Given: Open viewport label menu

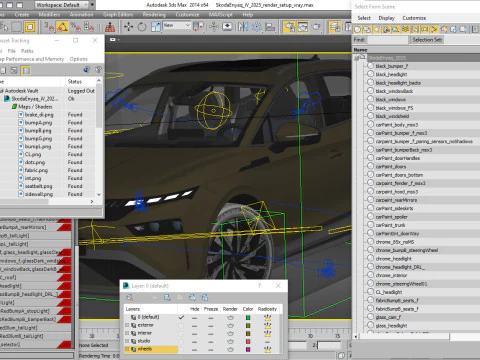Looking at the screenshot, I should [114, 39].
